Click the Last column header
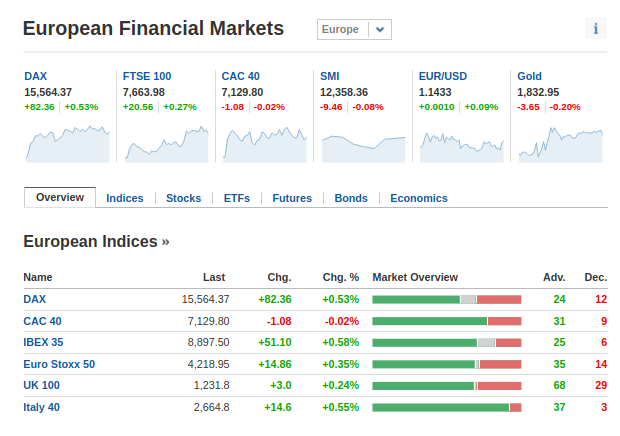The image size is (620, 436). pyautogui.click(x=214, y=277)
